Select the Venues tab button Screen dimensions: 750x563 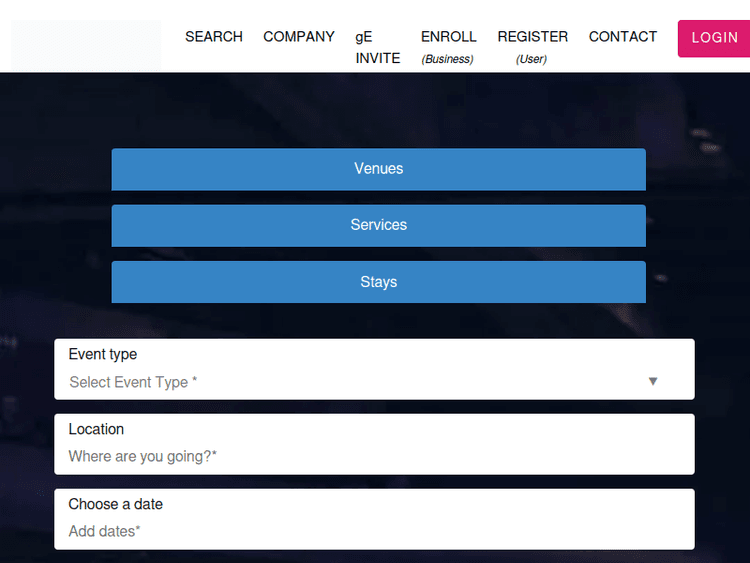[378, 169]
